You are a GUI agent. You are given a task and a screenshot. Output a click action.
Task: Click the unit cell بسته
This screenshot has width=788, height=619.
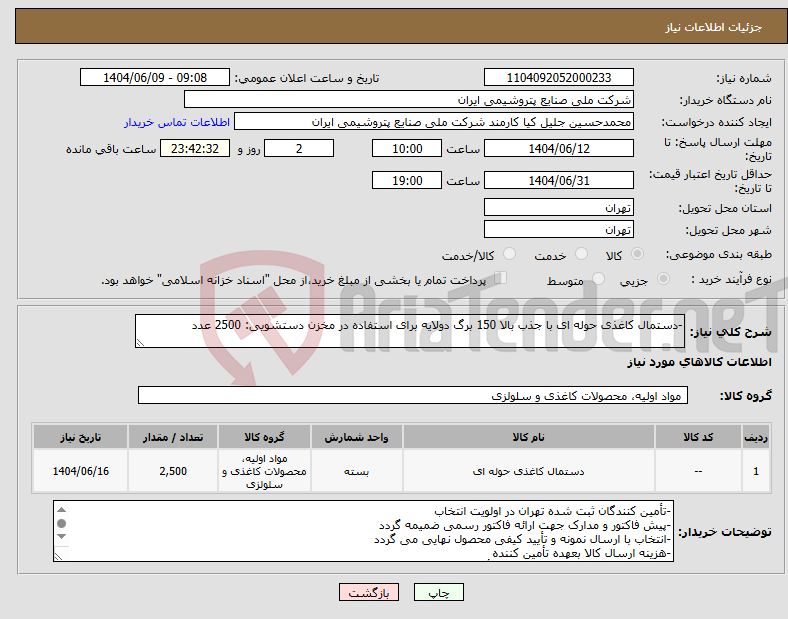[356, 471]
